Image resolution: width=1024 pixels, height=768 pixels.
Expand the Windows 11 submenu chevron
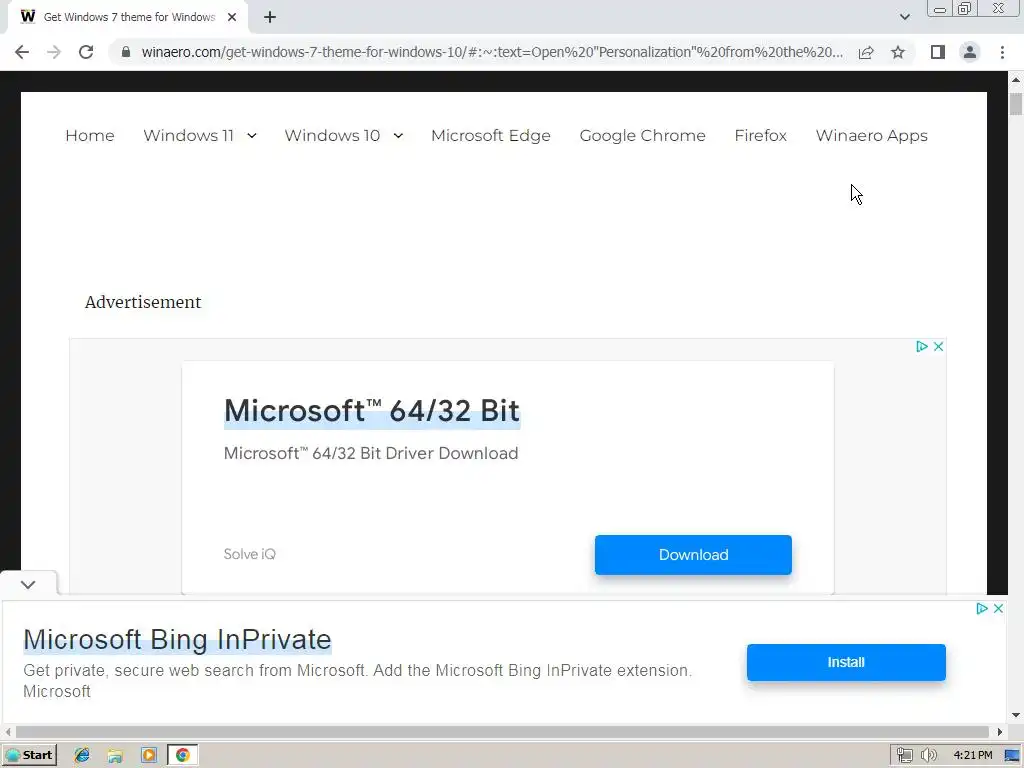[x=251, y=136]
